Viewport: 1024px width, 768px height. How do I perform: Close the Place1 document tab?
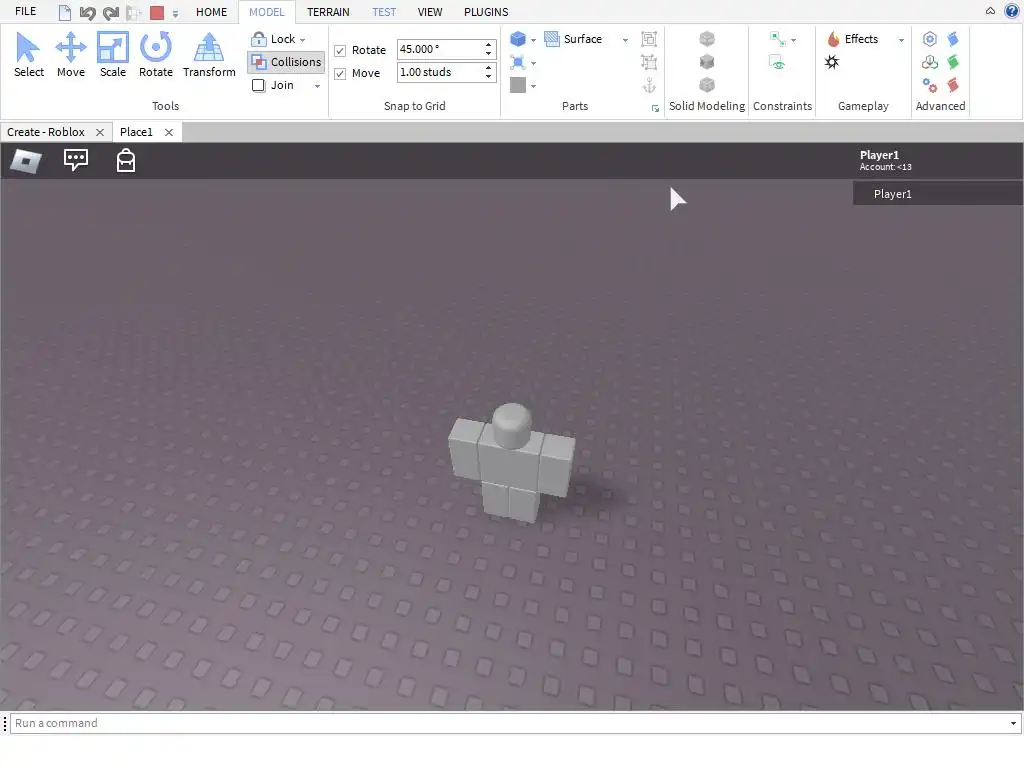168,133
